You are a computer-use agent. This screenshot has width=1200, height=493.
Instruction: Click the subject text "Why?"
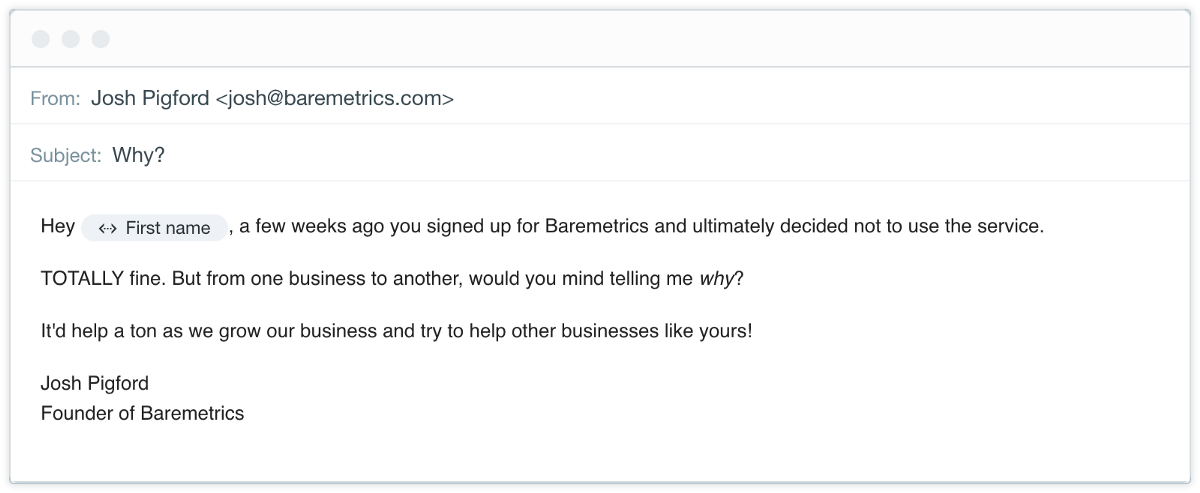point(138,155)
